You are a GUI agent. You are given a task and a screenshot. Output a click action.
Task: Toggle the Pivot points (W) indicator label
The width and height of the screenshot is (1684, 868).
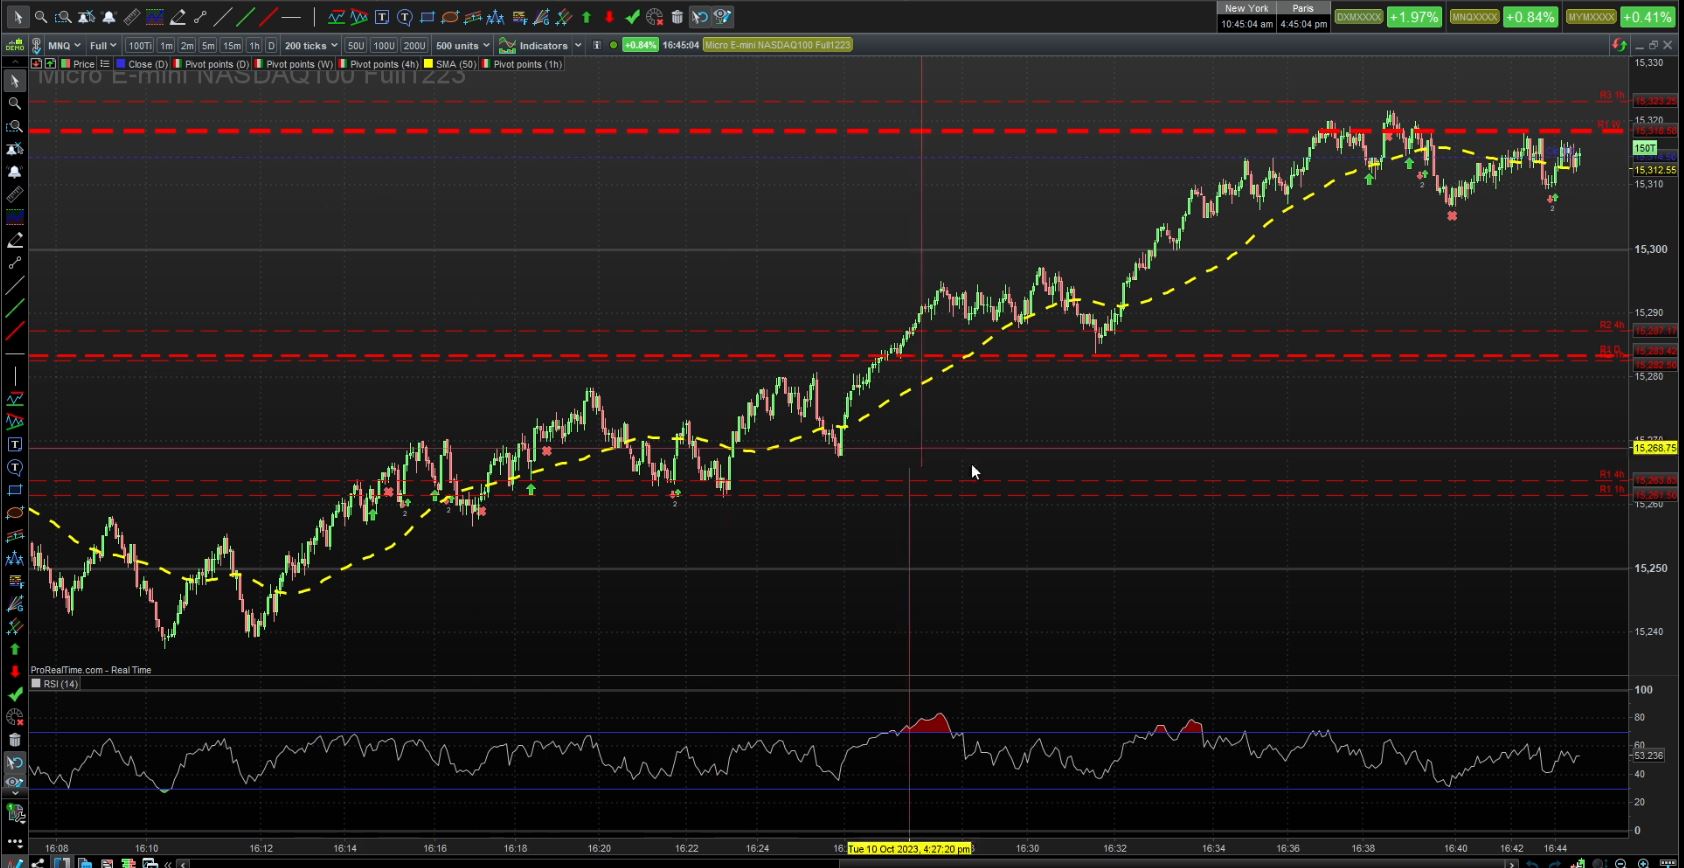click(x=299, y=64)
